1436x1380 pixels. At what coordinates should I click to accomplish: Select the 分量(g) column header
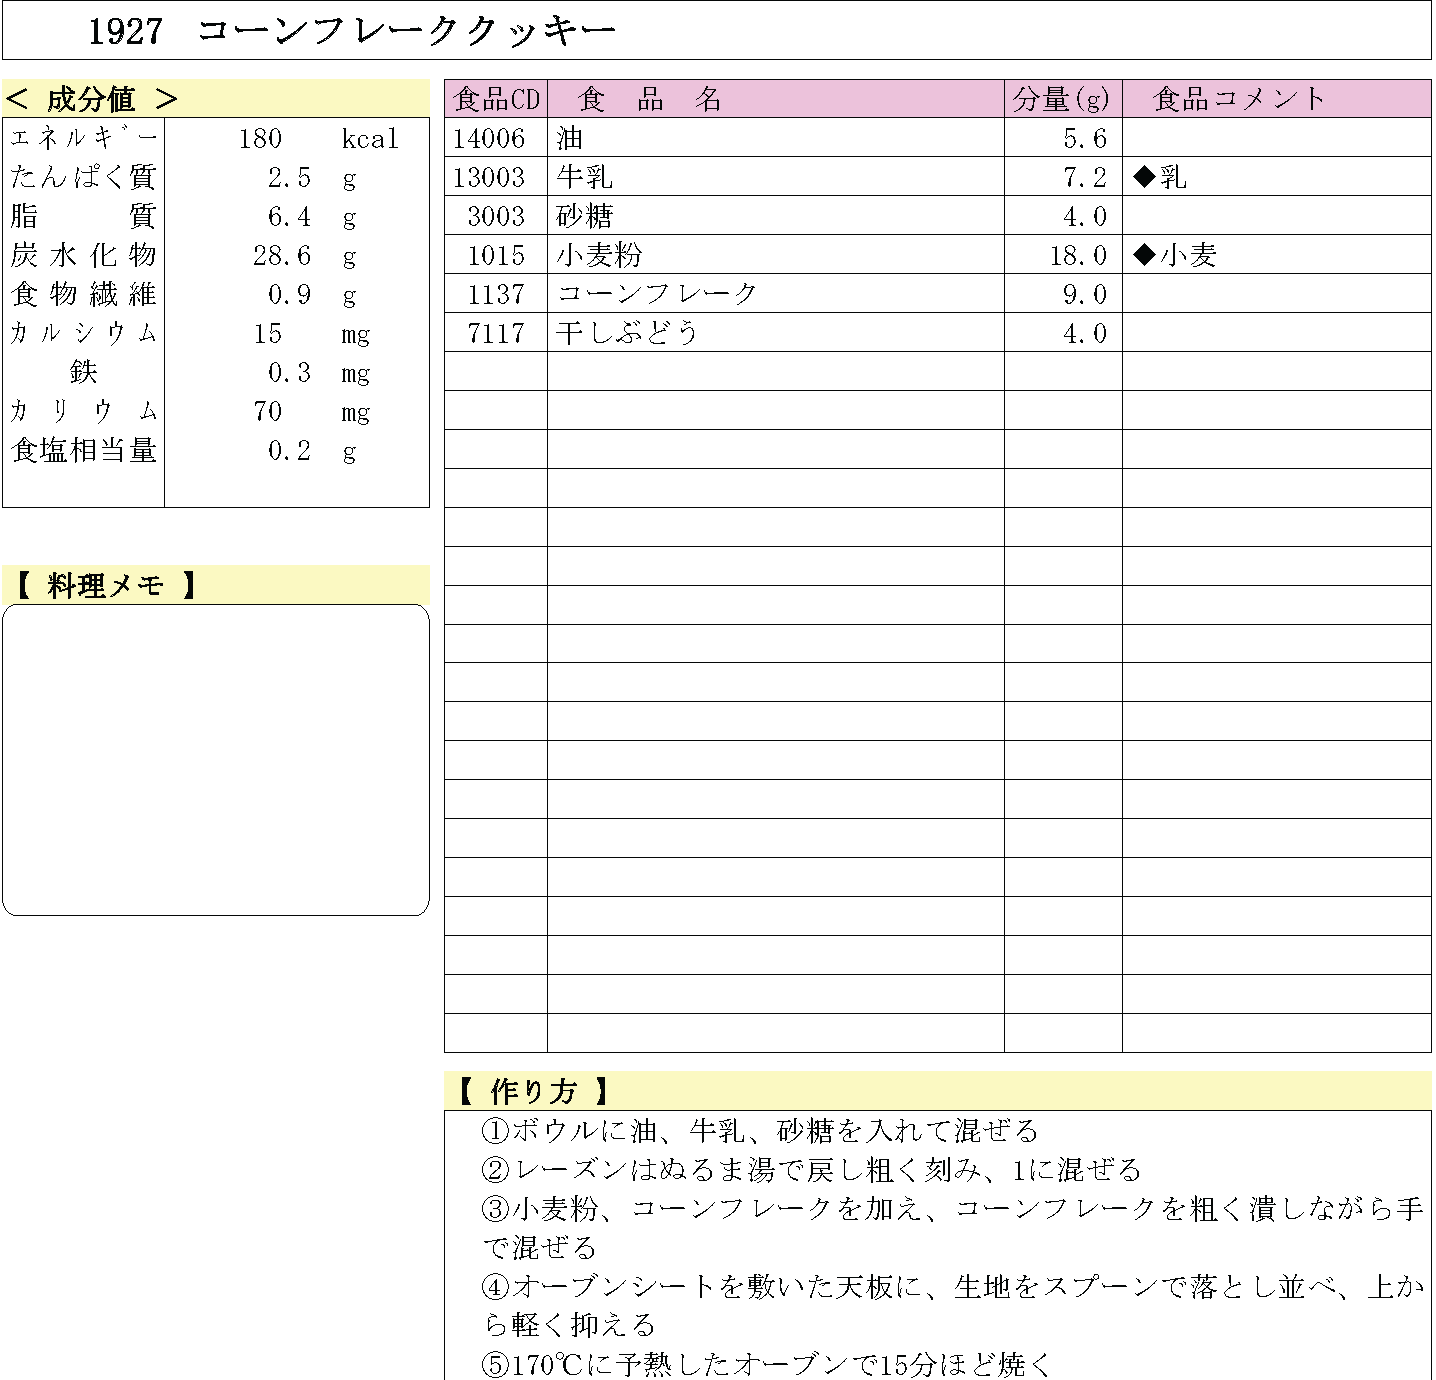coord(1062,99)
